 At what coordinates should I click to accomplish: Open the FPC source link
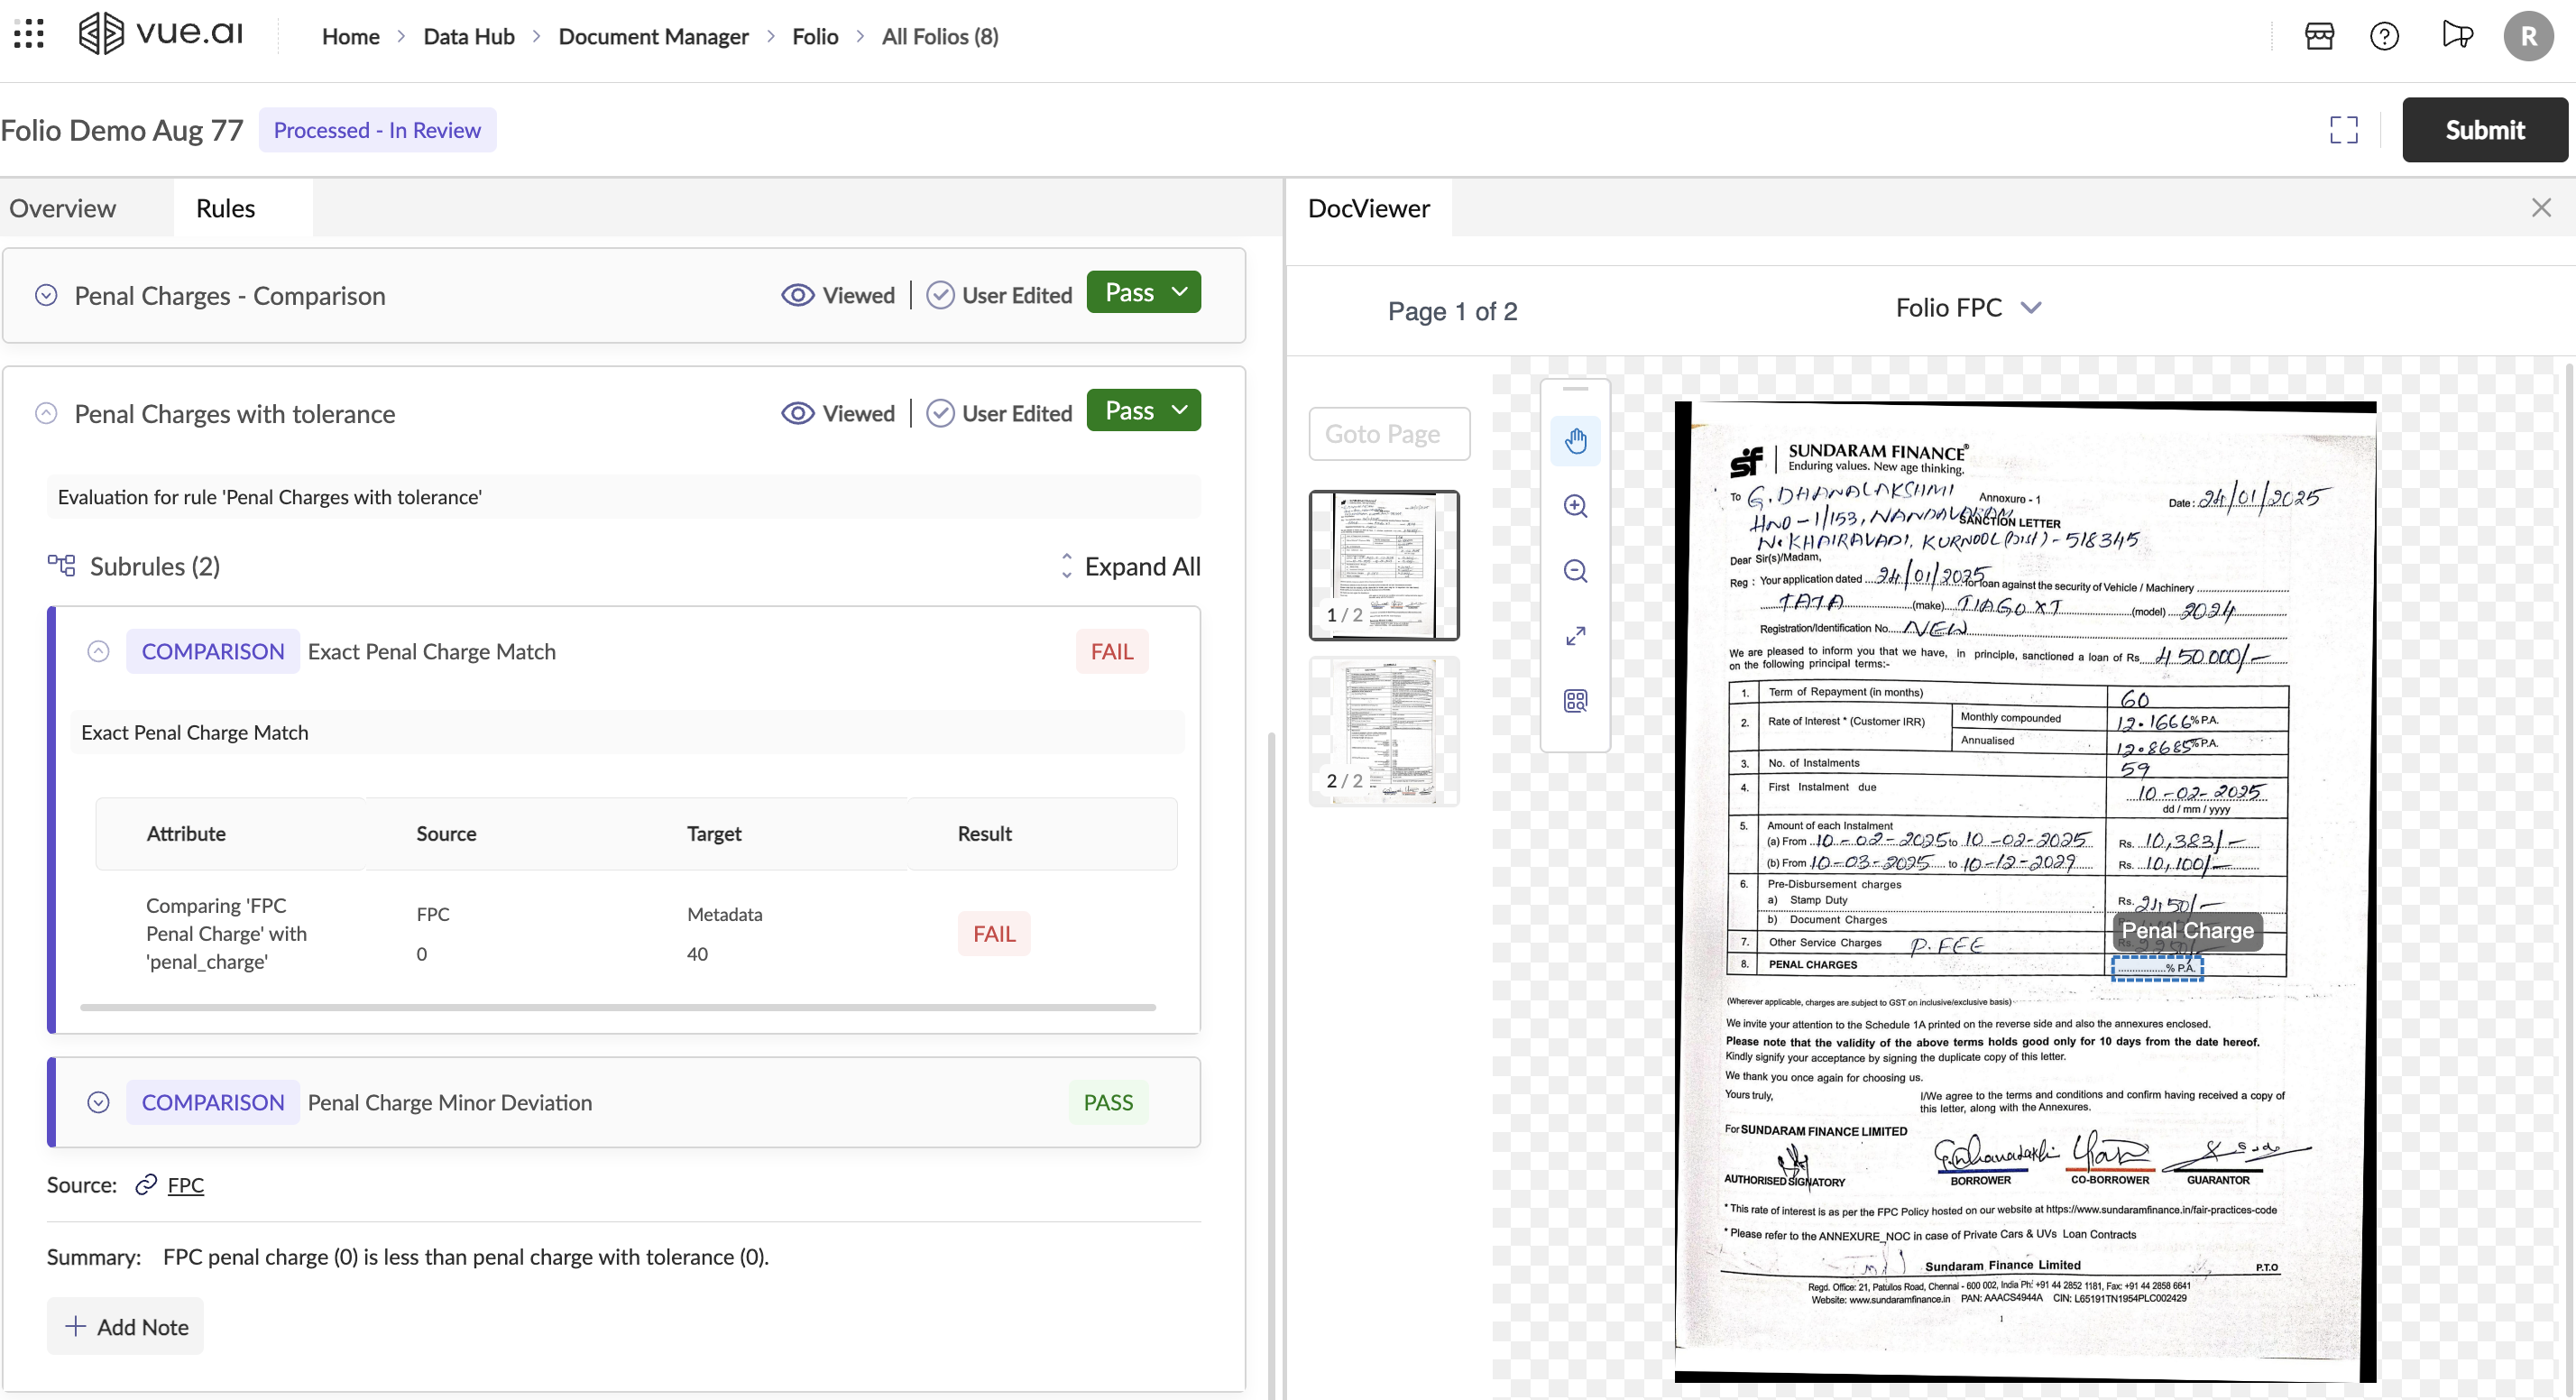click(x=185, y=1185)
